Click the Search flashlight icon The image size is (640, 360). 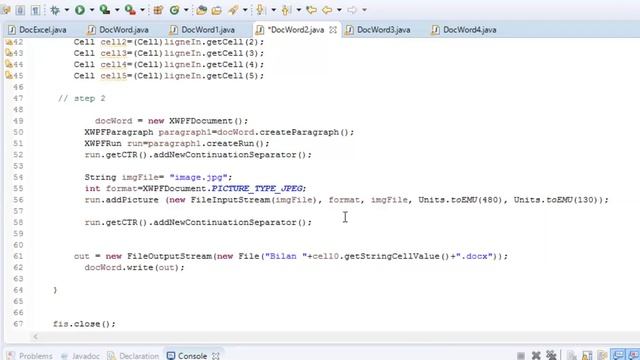(233, 10)
